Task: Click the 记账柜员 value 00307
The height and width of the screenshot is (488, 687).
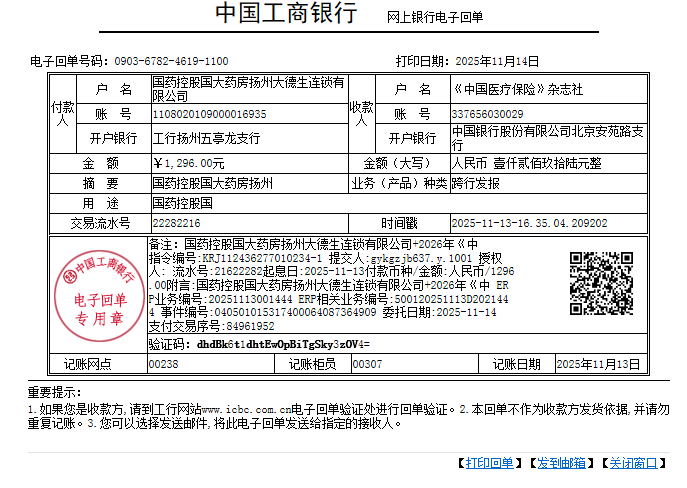Action: [367, 364]
